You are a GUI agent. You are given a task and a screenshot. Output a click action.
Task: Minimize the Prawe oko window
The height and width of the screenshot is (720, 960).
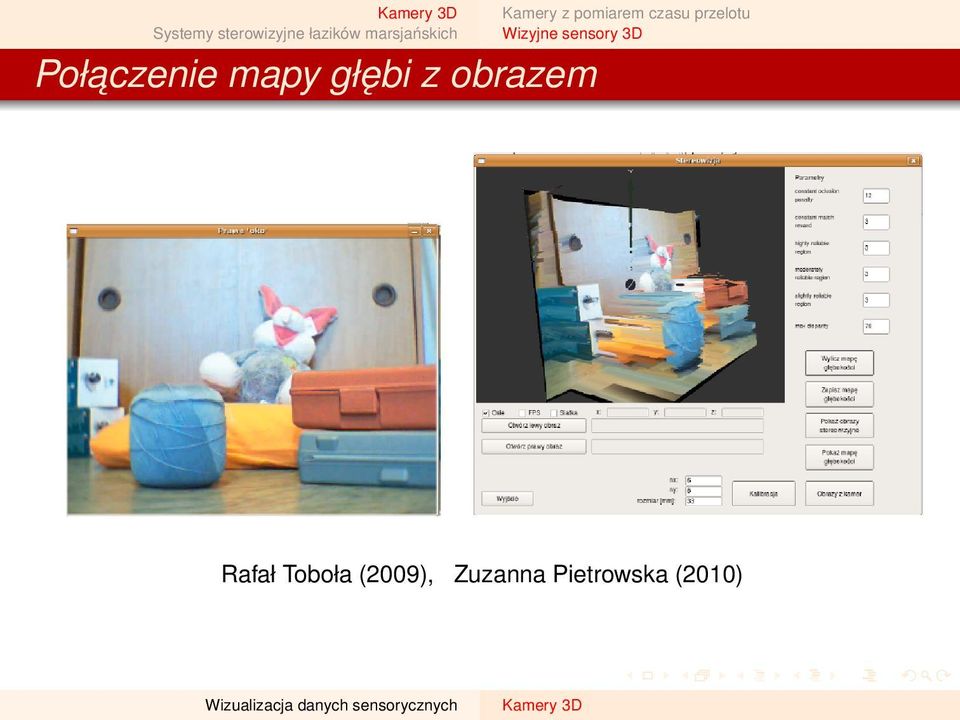(x=414, y=231)
